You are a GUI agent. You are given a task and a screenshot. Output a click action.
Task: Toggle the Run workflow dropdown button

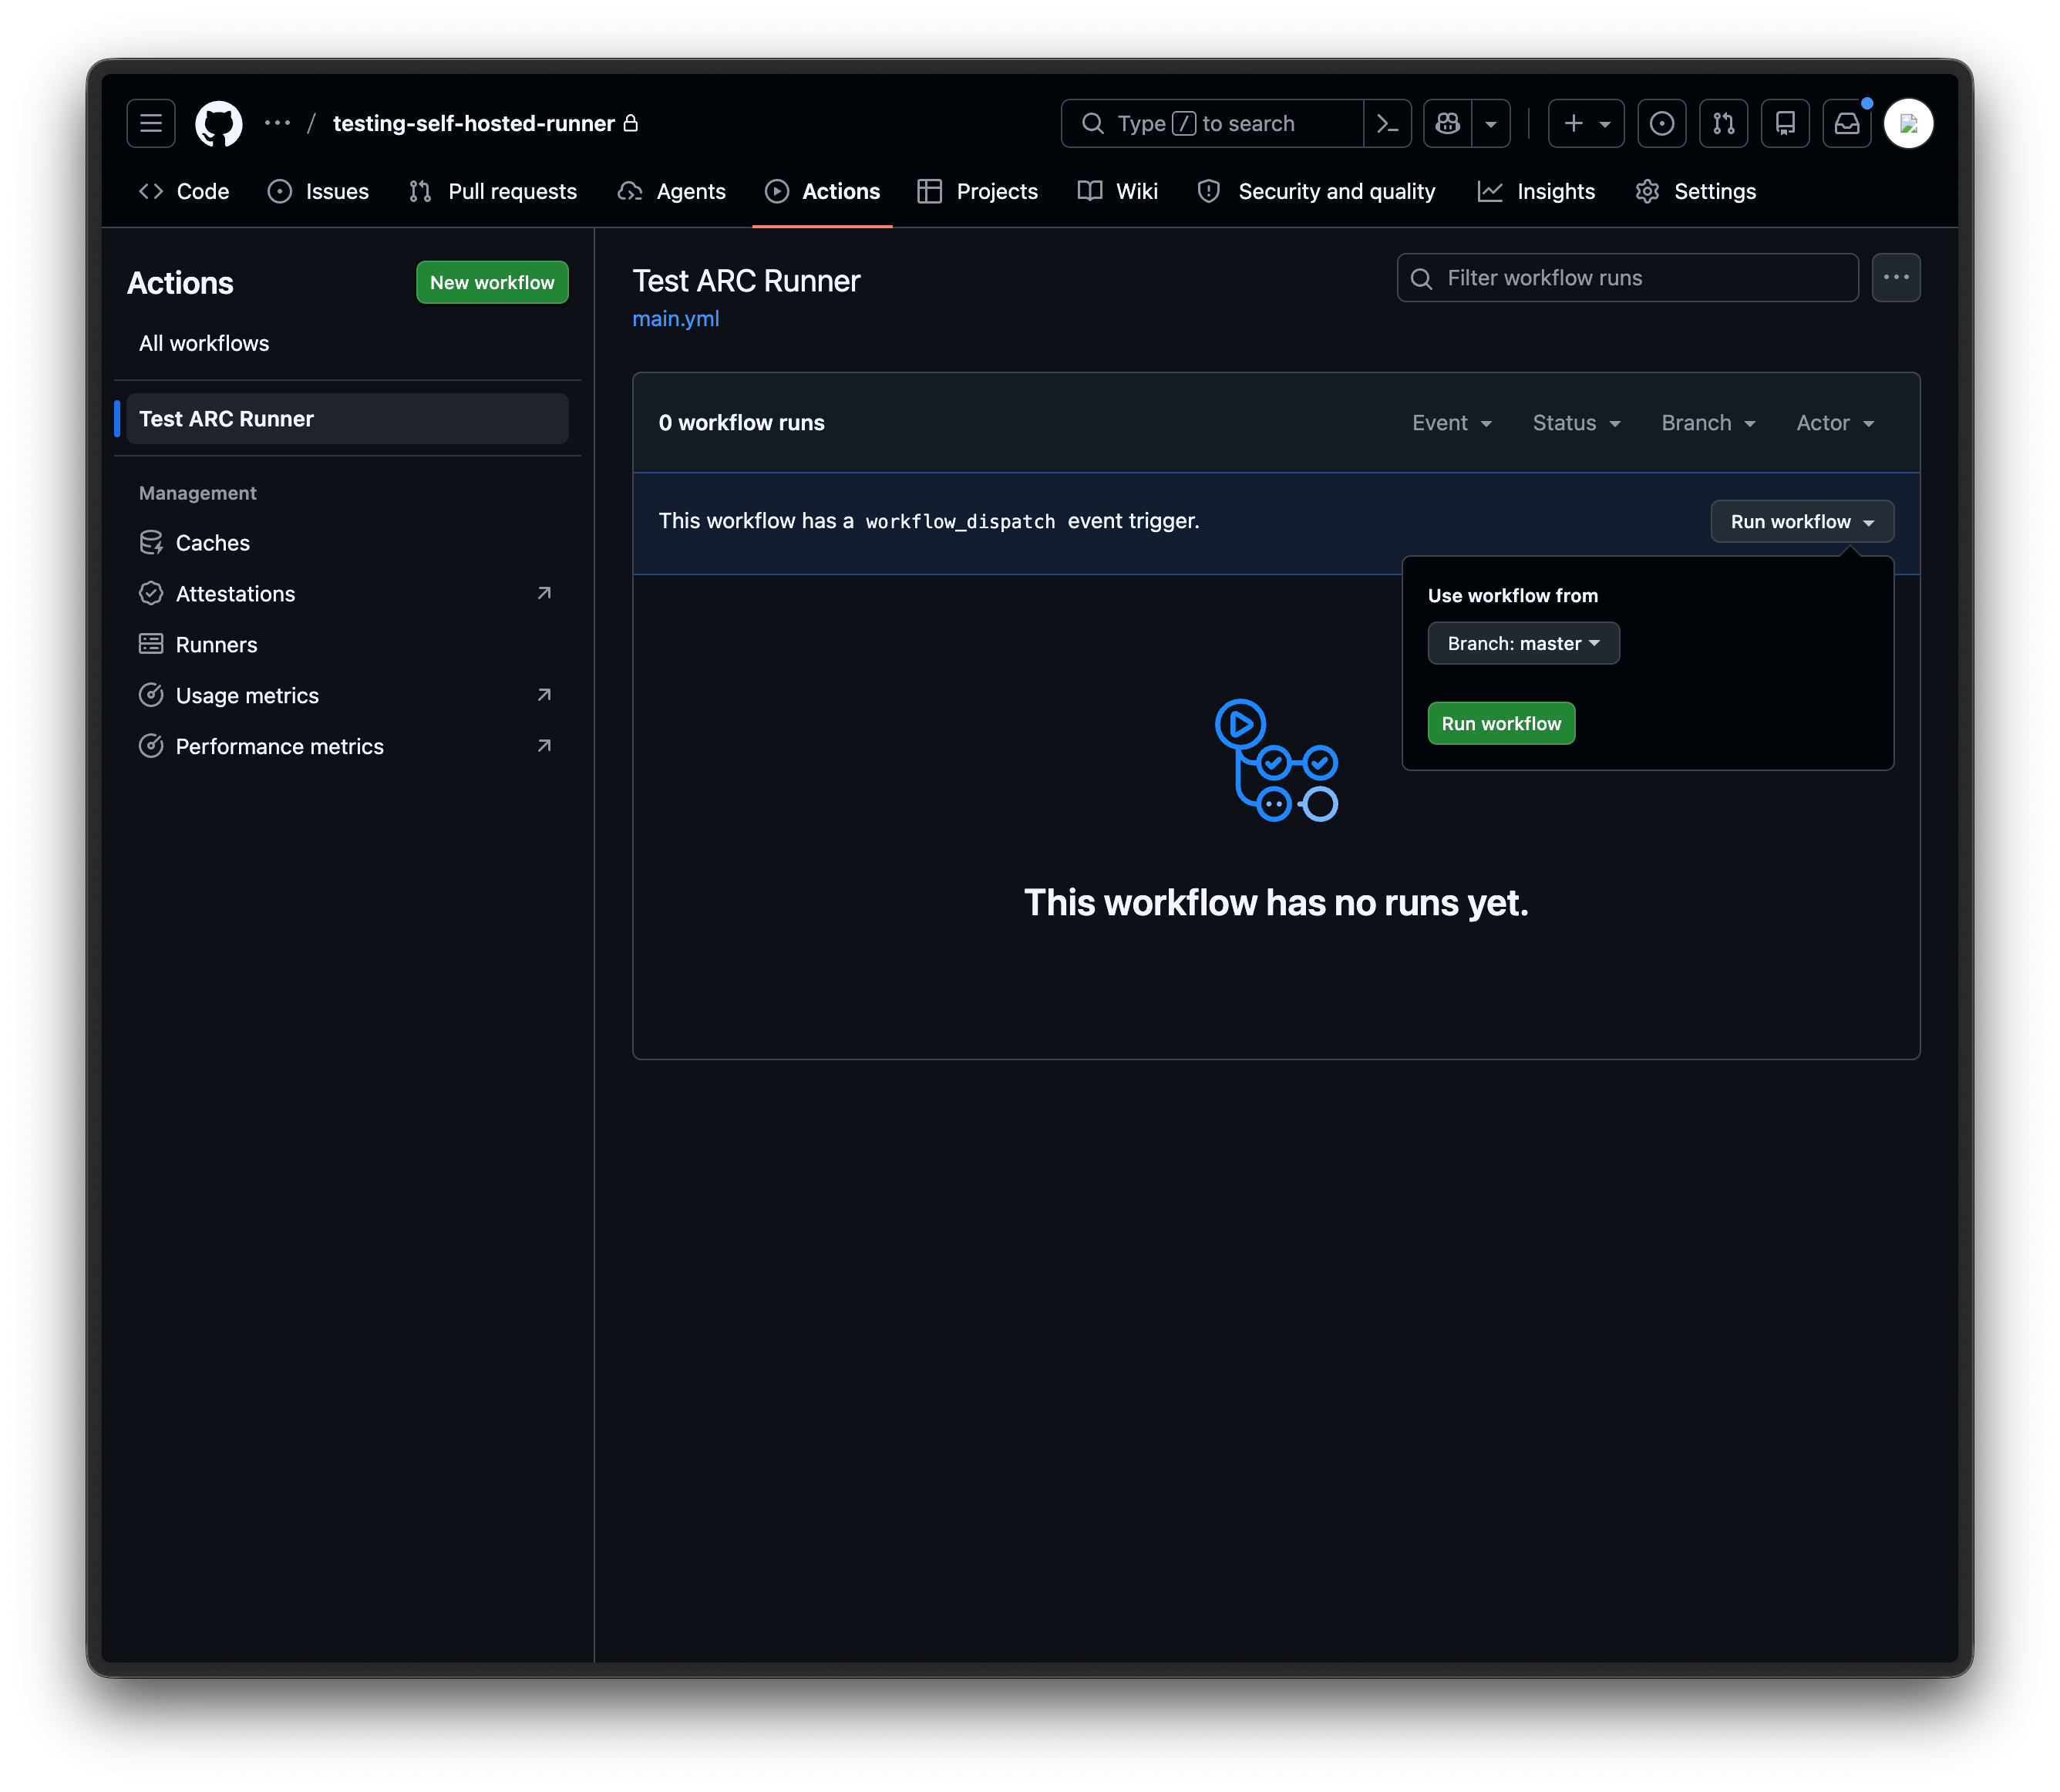coord(1802,522)
